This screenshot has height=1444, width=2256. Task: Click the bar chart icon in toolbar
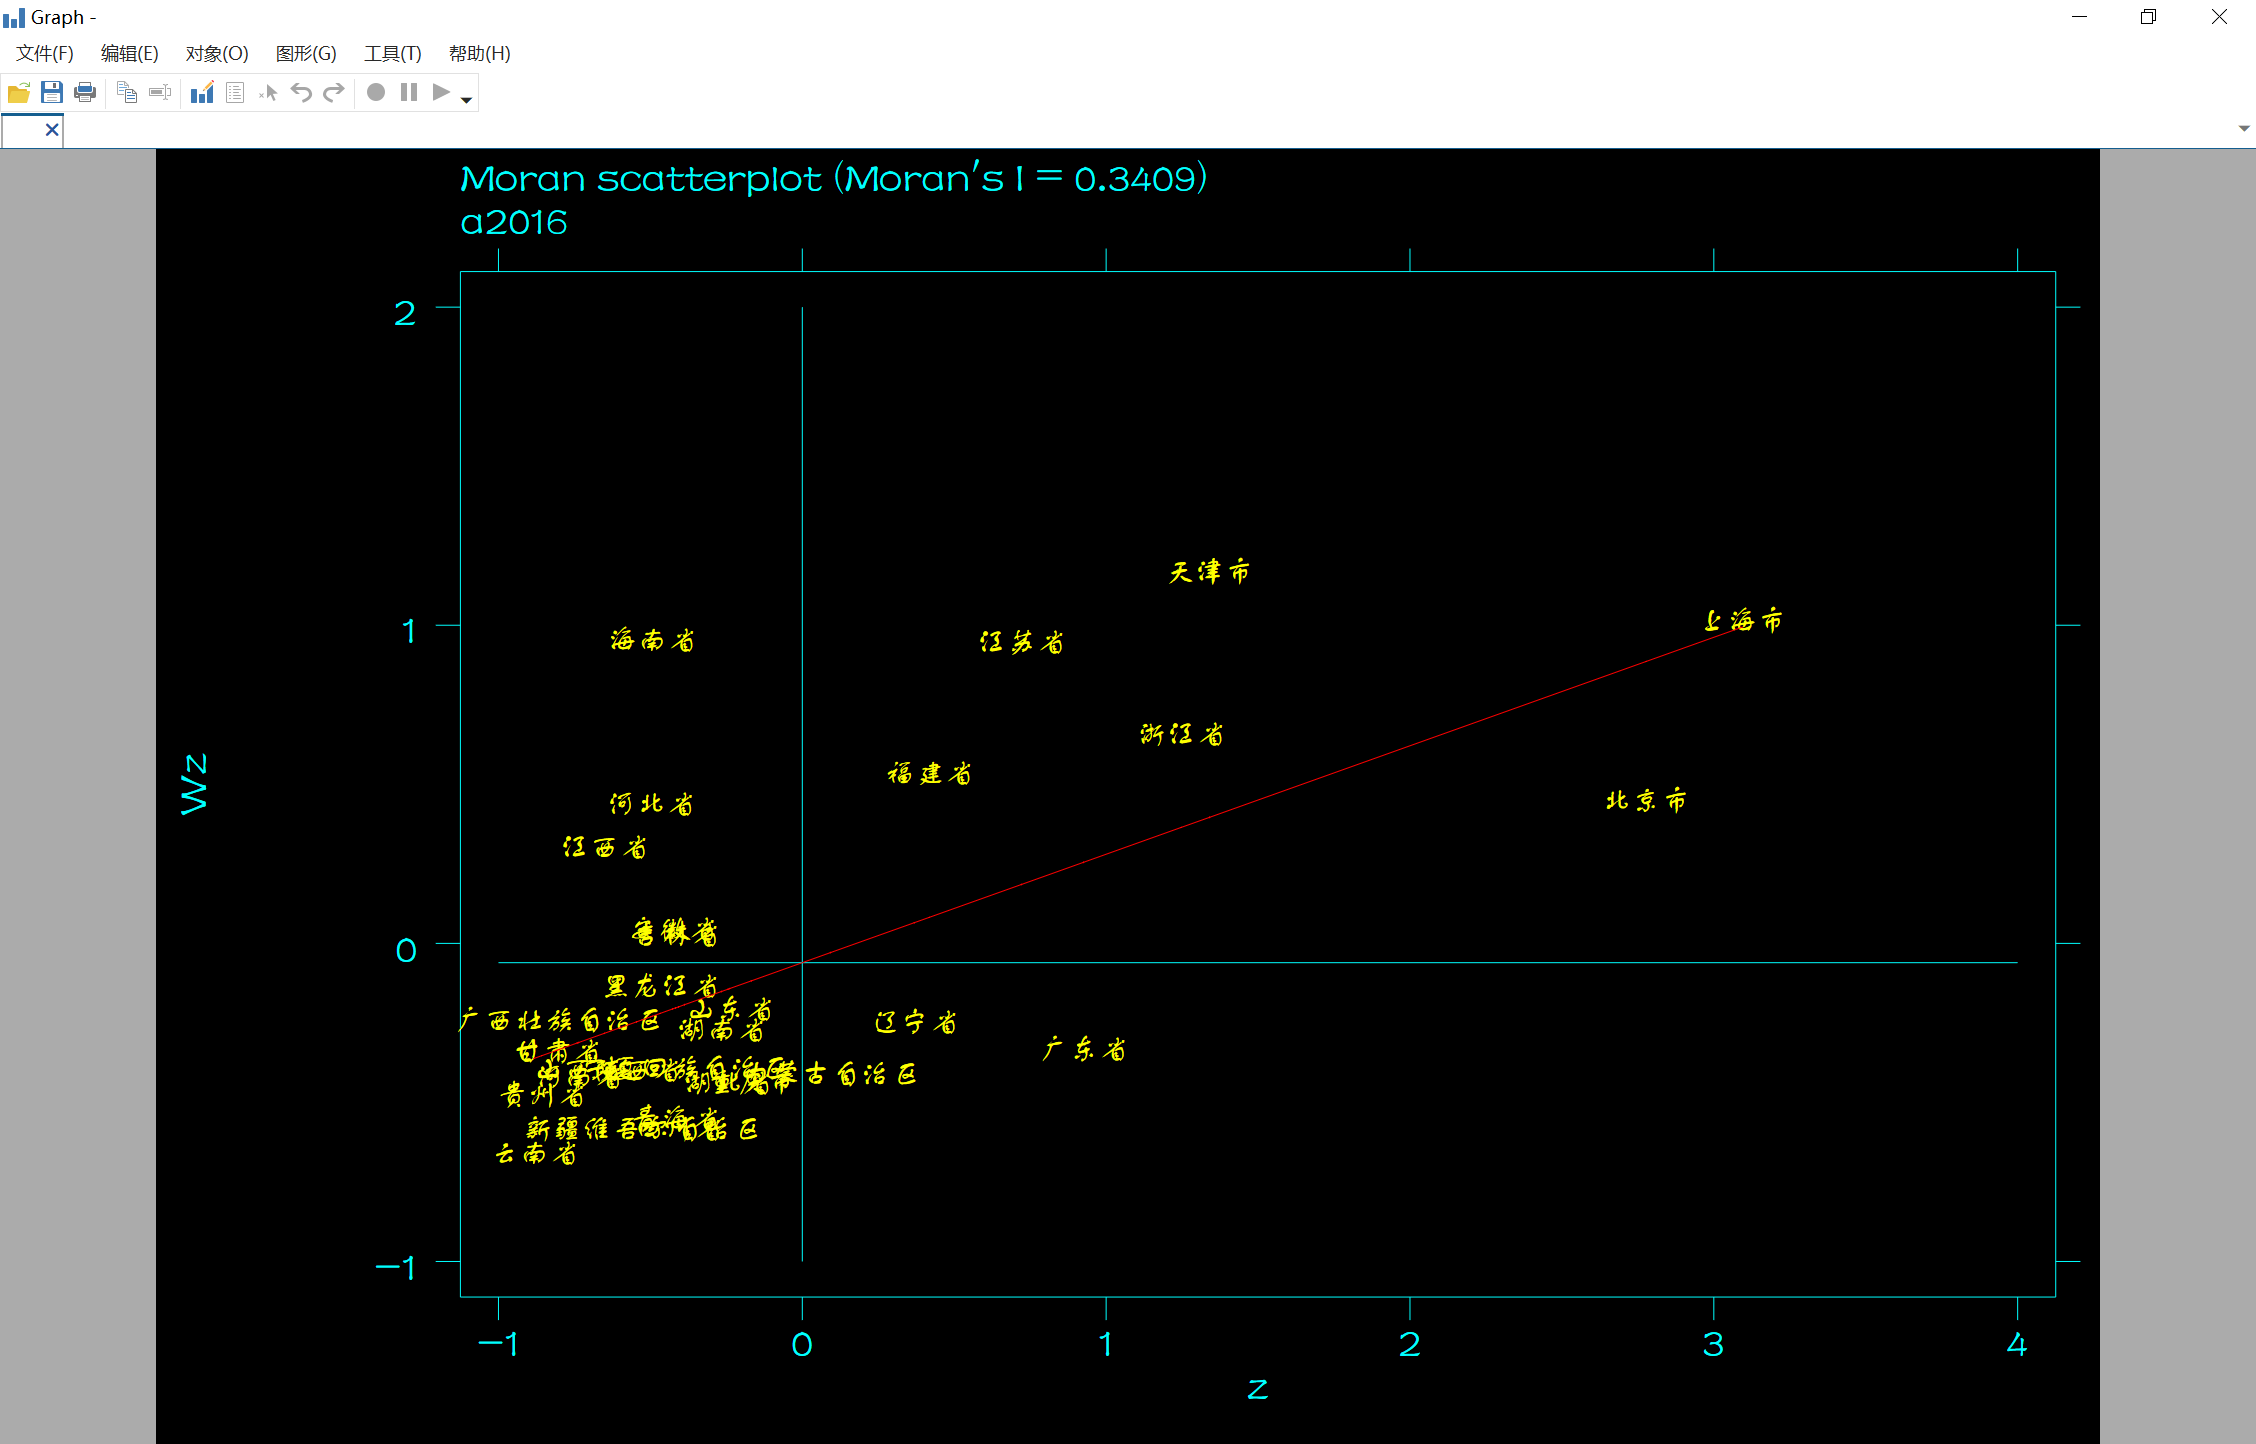[x=201, y=92]
